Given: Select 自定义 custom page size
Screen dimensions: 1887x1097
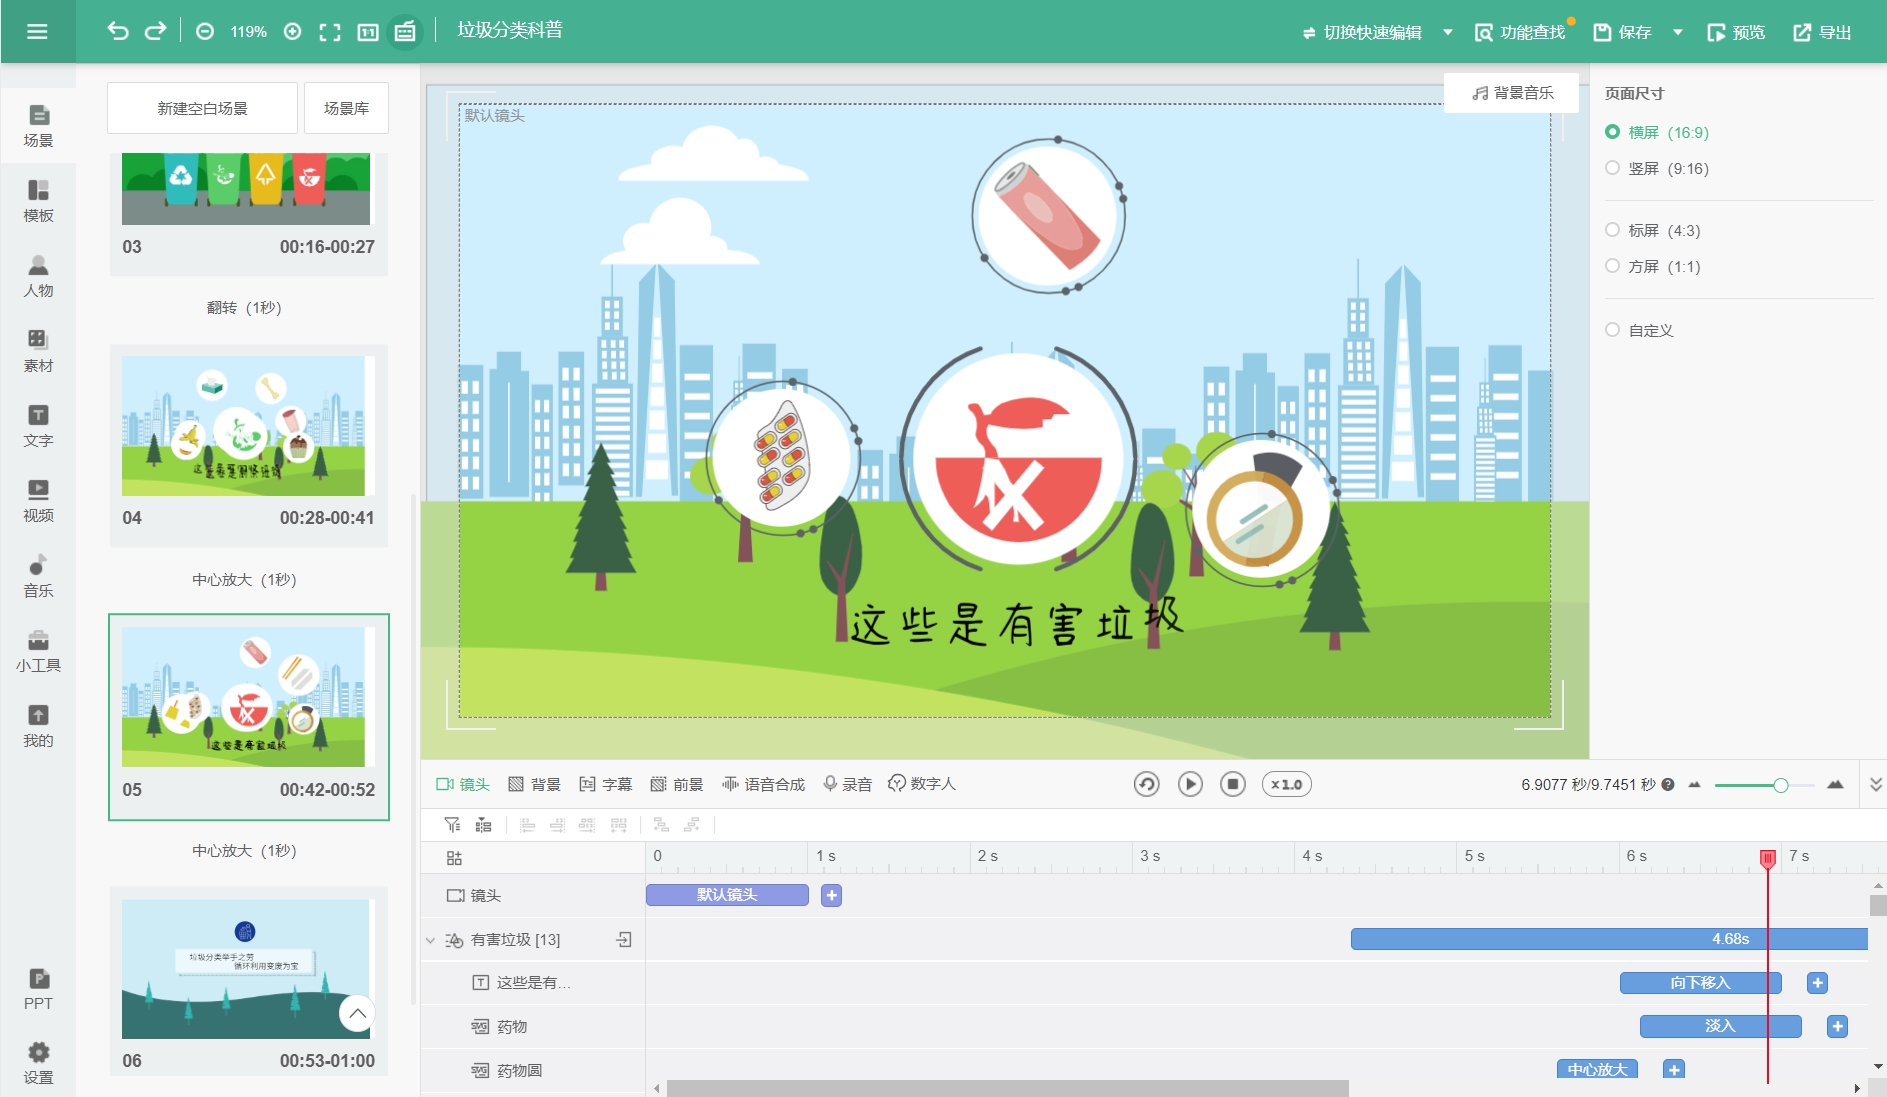Looking at the screenshot, I should point(1639,330).
